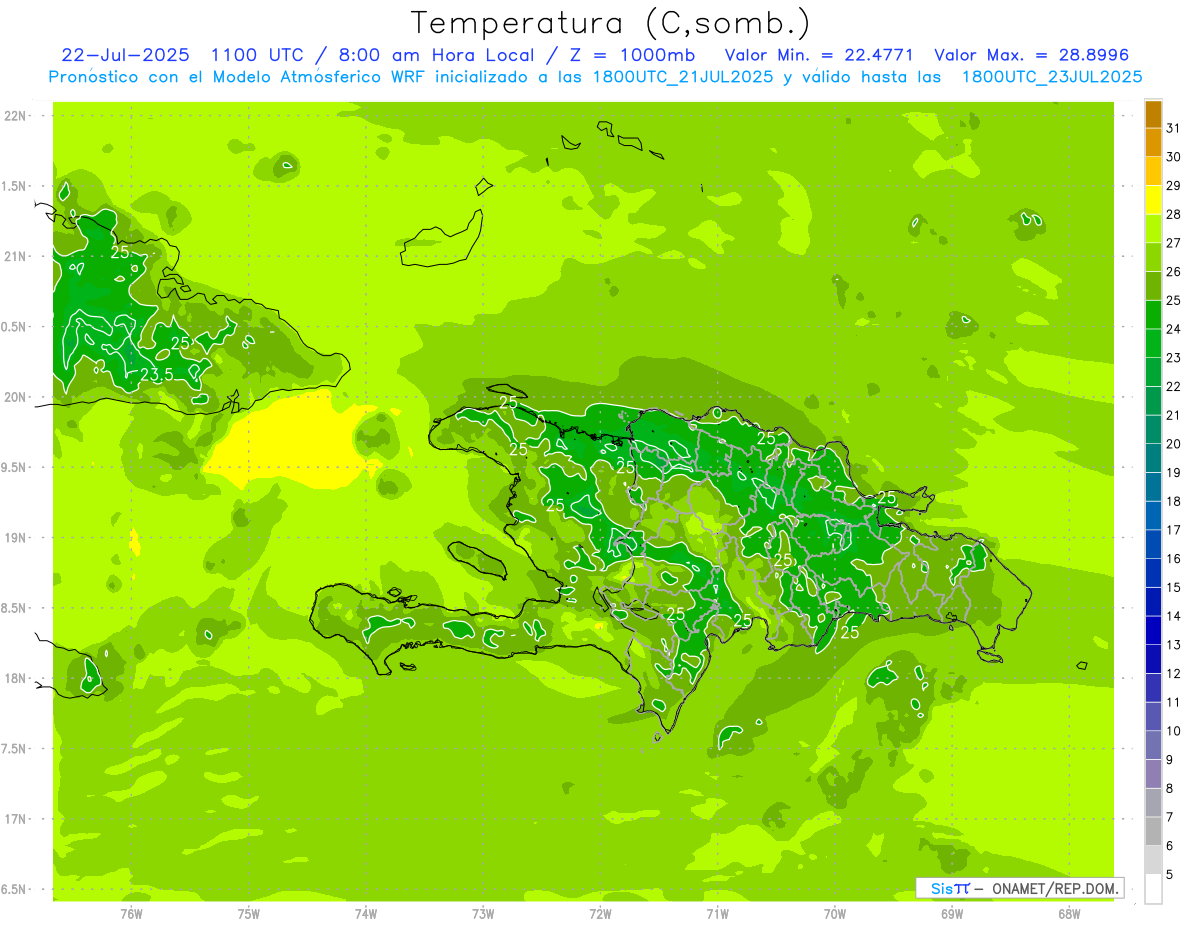Screen dimensions: 1200x927
Task: Select the dark orange swatch above 31
Action: [x=1153, y=114]
